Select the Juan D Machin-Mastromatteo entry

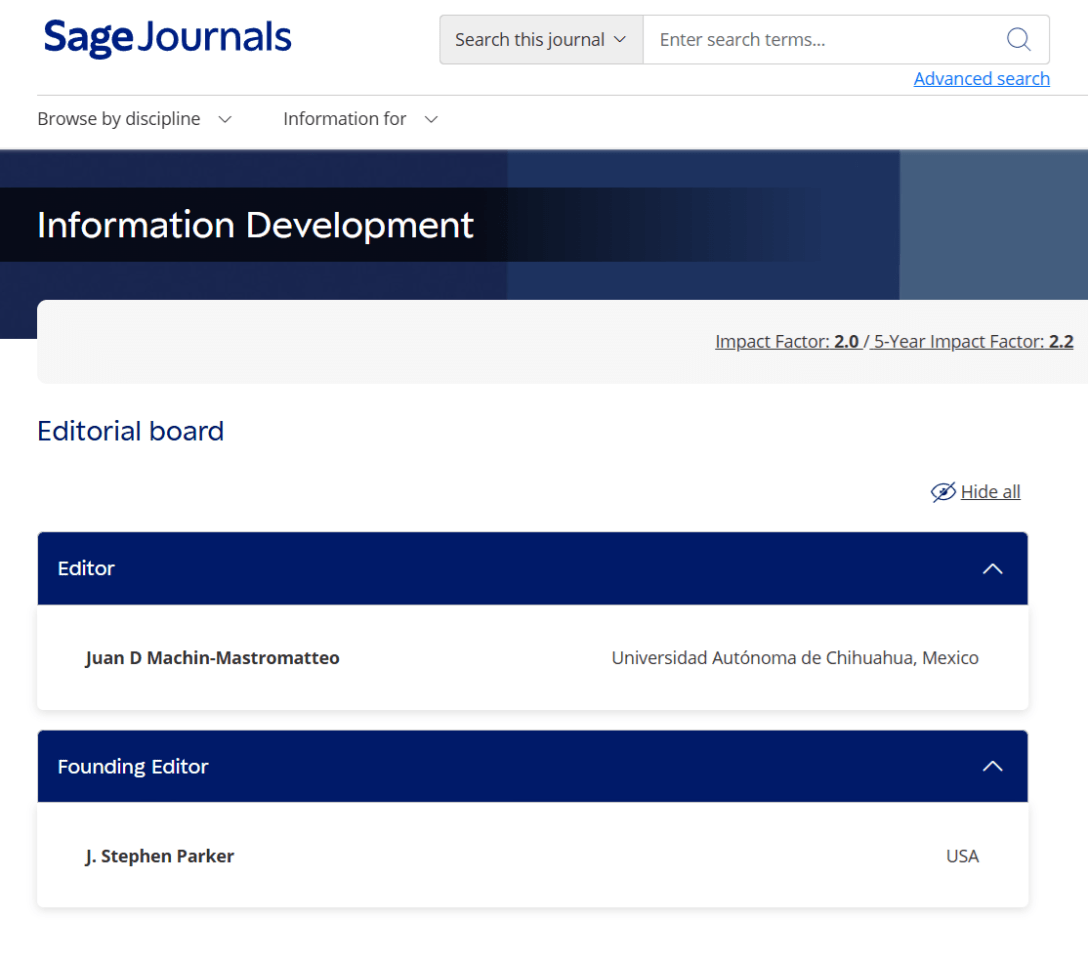coord(212,658)
